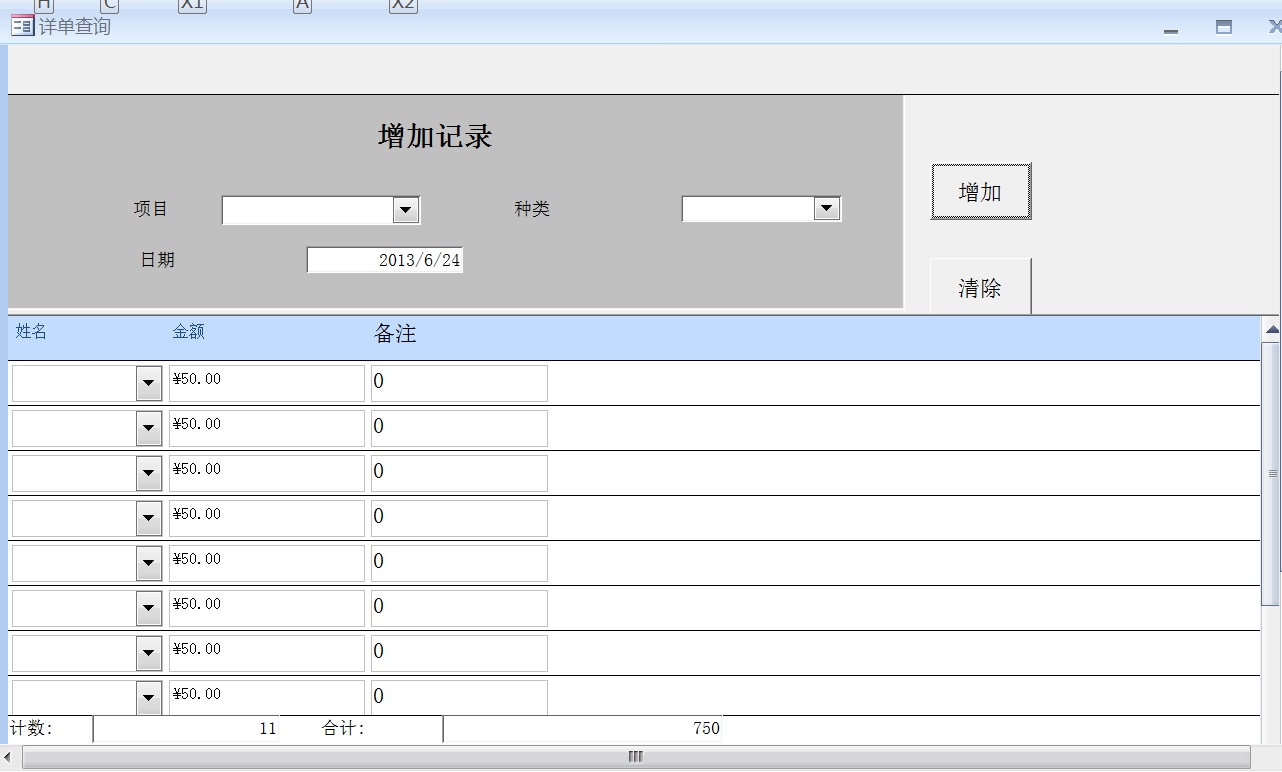1282x772 pixels.
Task: Click the vertical scrollbar up arrow
Action: click(x=1271, y=329)
